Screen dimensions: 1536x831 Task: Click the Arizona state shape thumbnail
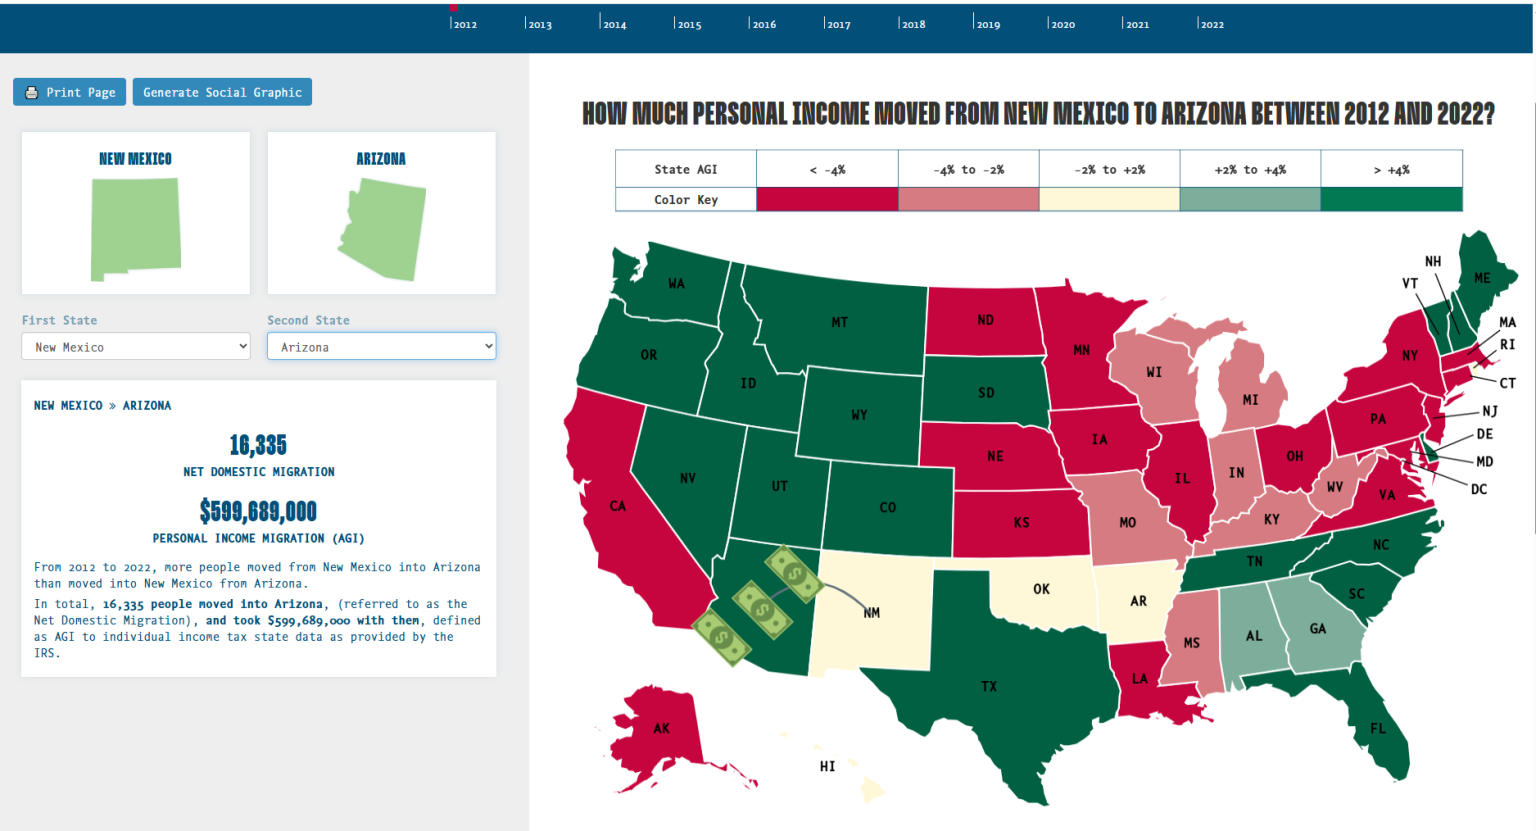383,228
